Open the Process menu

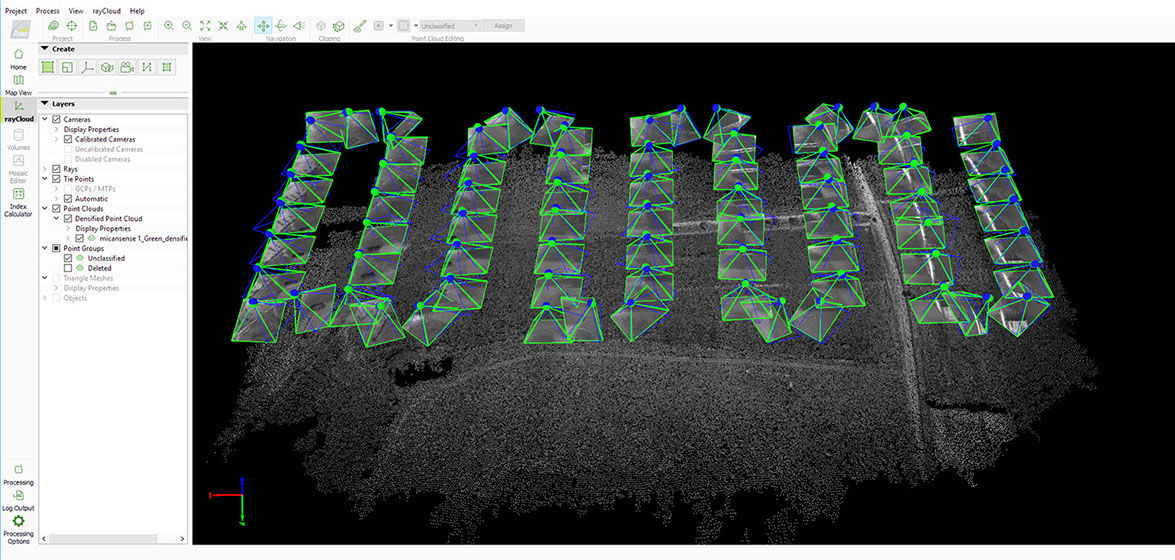tap(48, 11)
